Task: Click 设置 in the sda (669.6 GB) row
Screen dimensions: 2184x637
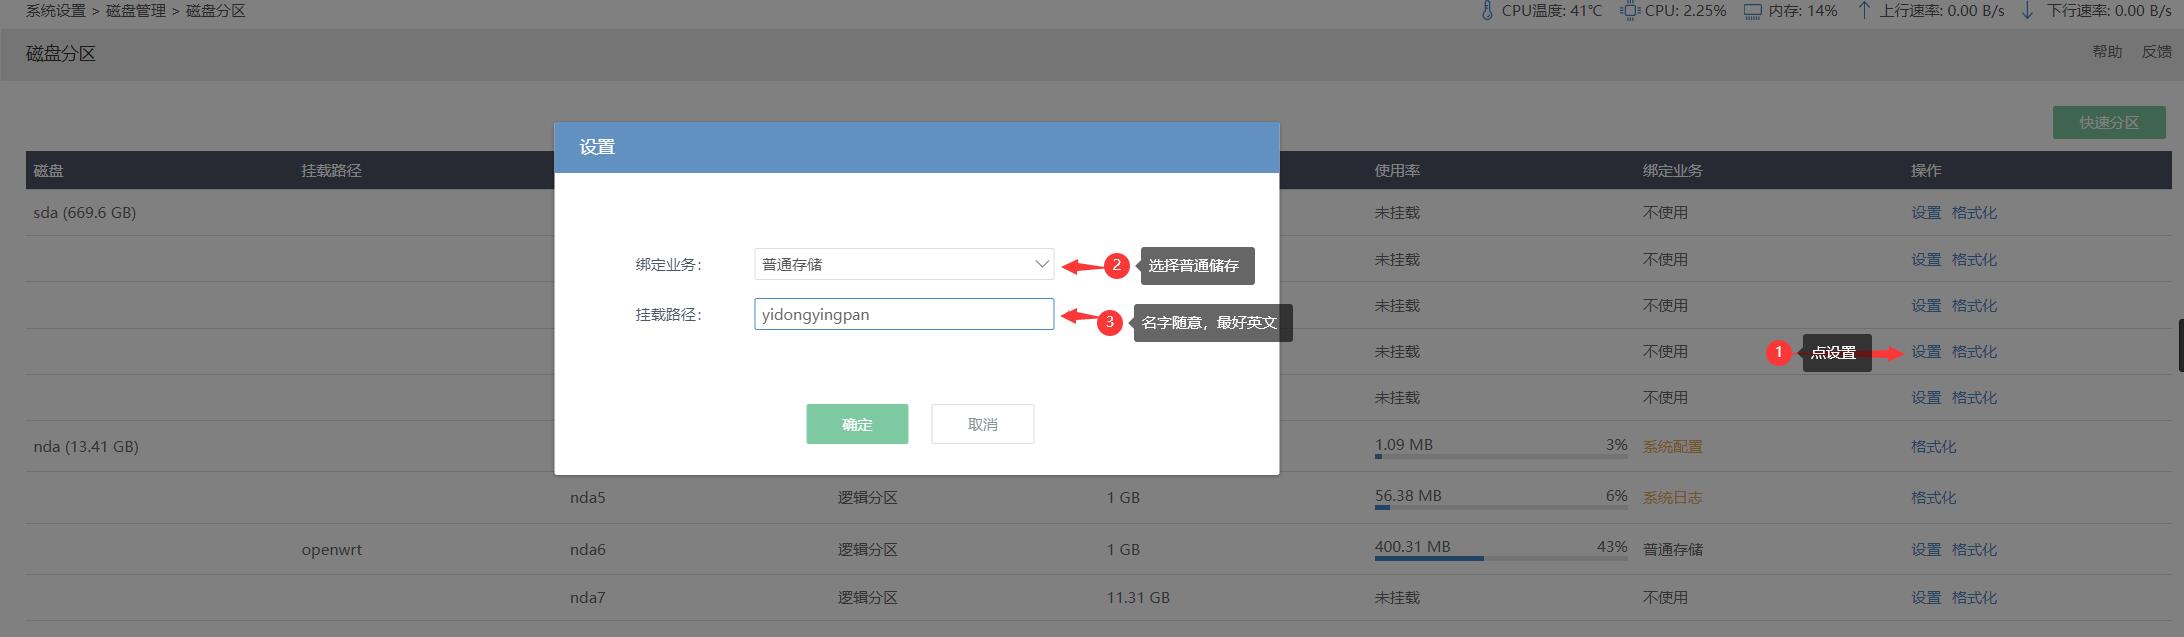Action: pos(1926,213)
